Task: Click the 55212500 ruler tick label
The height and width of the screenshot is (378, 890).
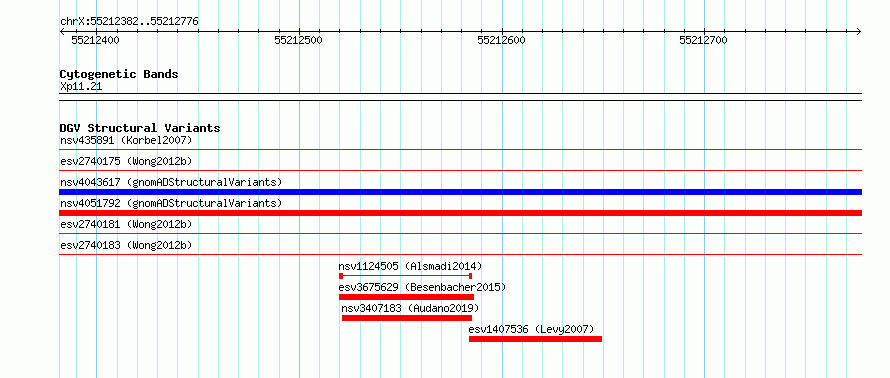Action: tap(298, 40)
